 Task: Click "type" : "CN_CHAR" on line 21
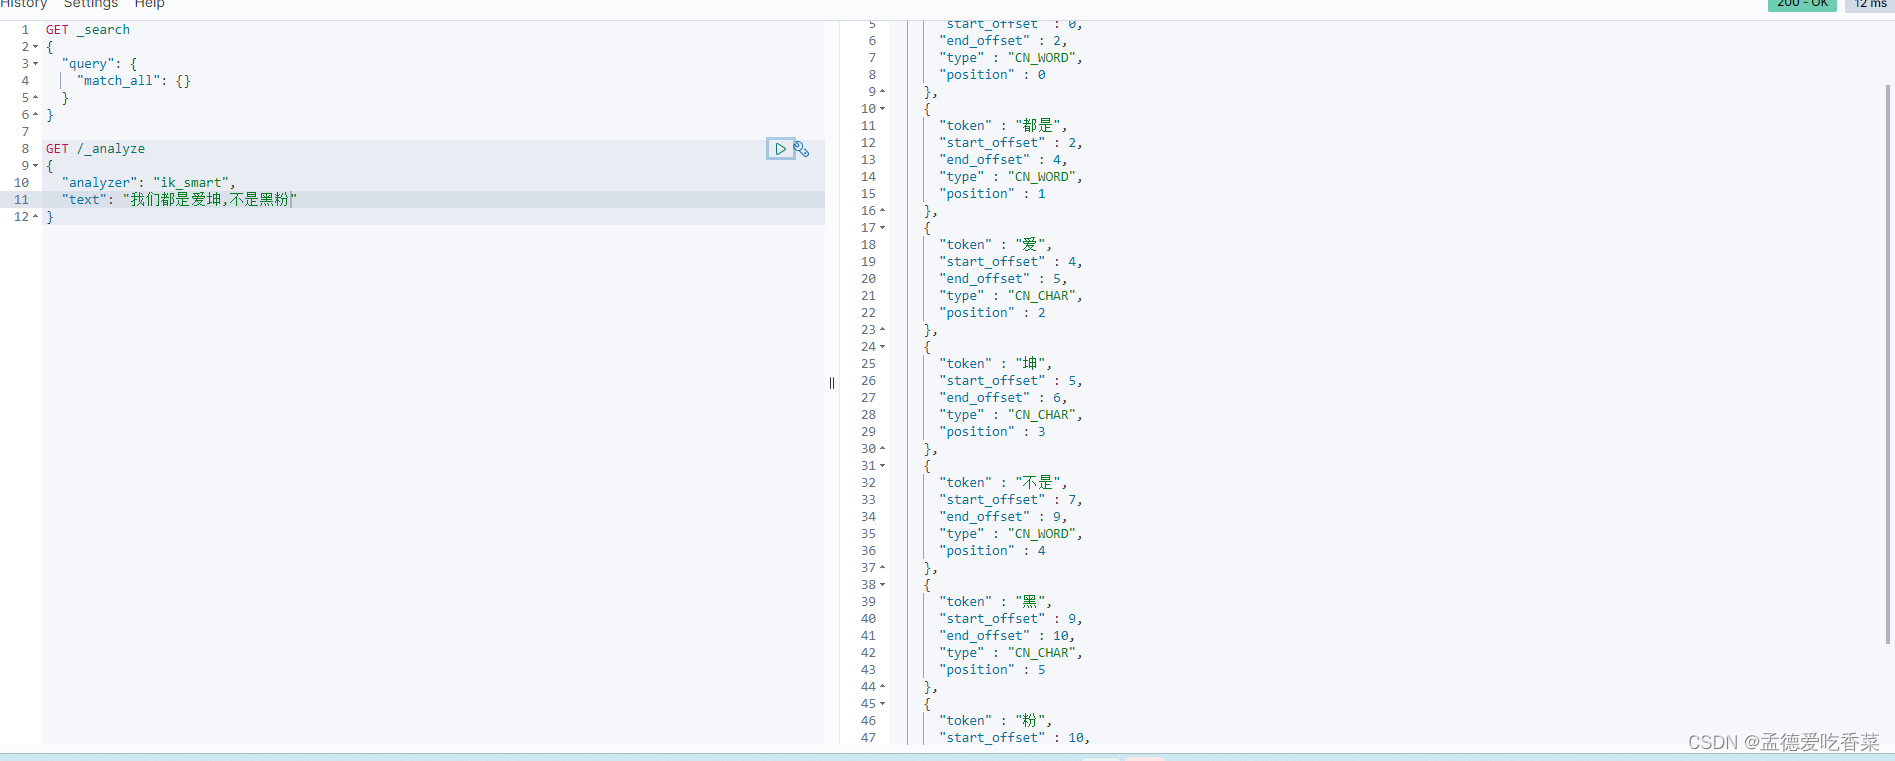[x=1011, y=296]
